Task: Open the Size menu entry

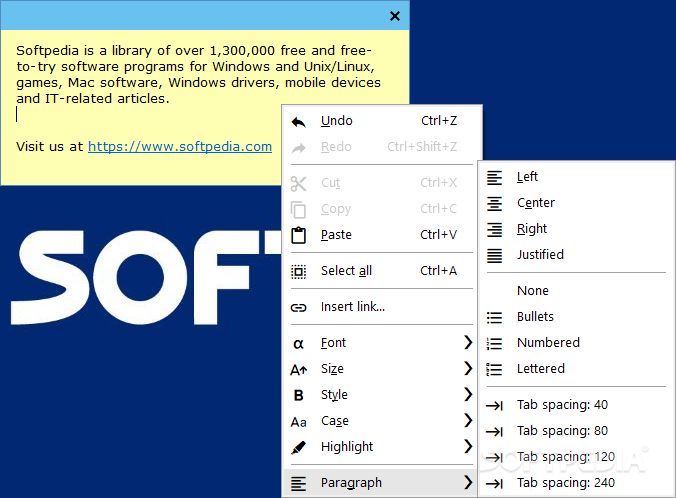Action: [382, 369]
